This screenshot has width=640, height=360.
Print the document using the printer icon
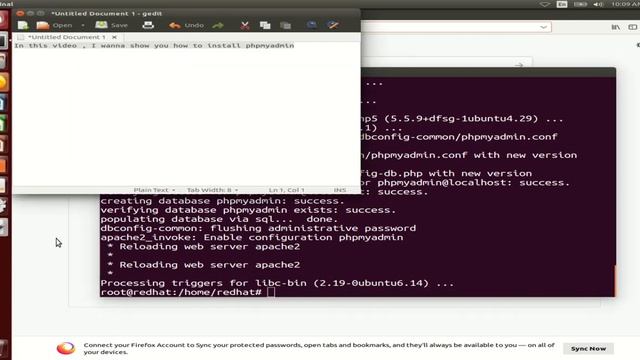tap(148, 25)
